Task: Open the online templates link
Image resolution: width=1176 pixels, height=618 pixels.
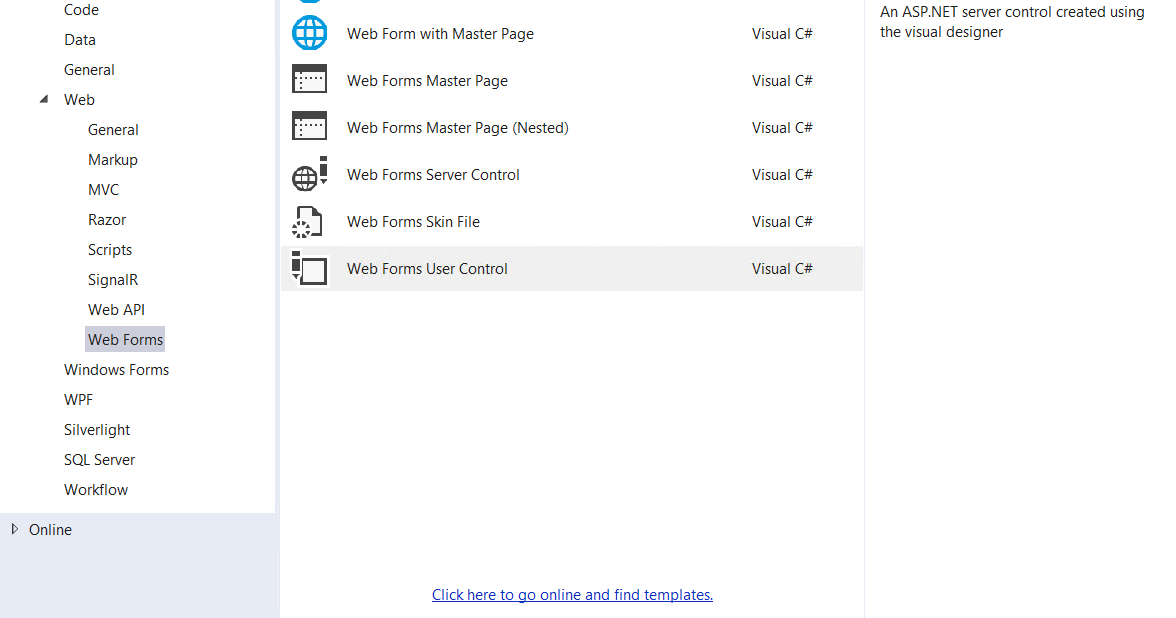Action: coord(572,595)
